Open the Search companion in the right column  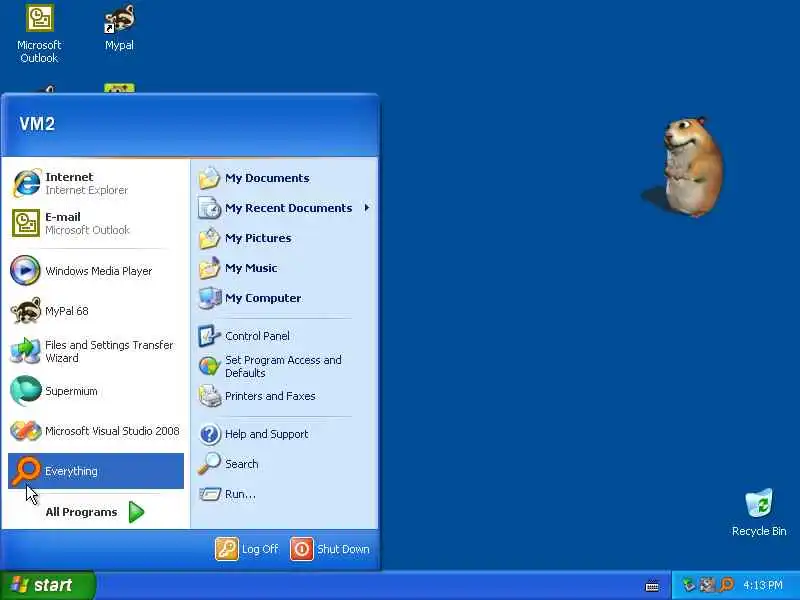pos(284,464)
